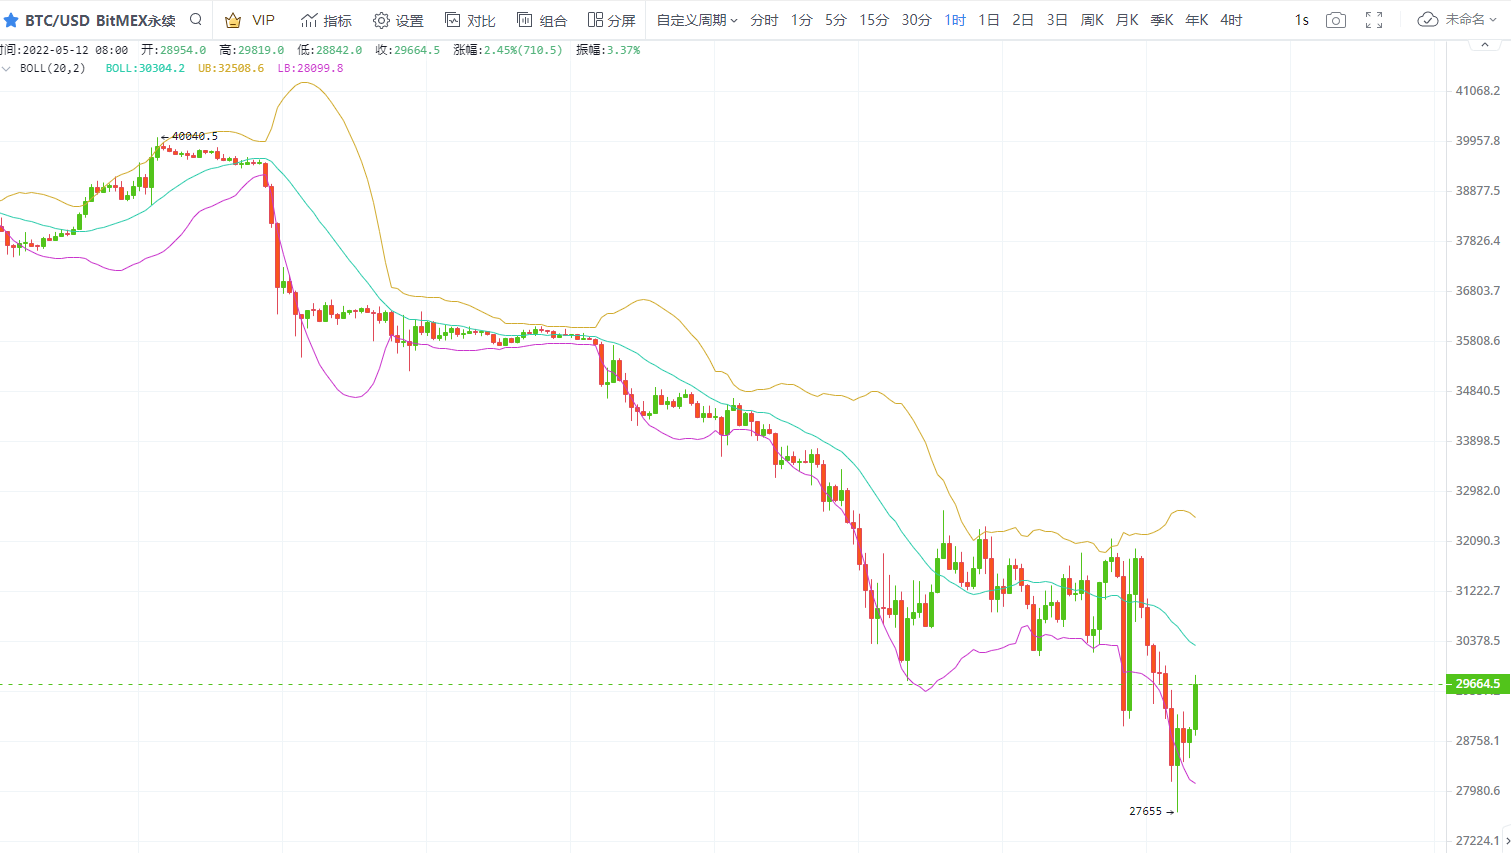Image resolution: width=1511 pixels, height=853 pixels.
Task: Select the 15分 timeframe
Action: (874, 20)
